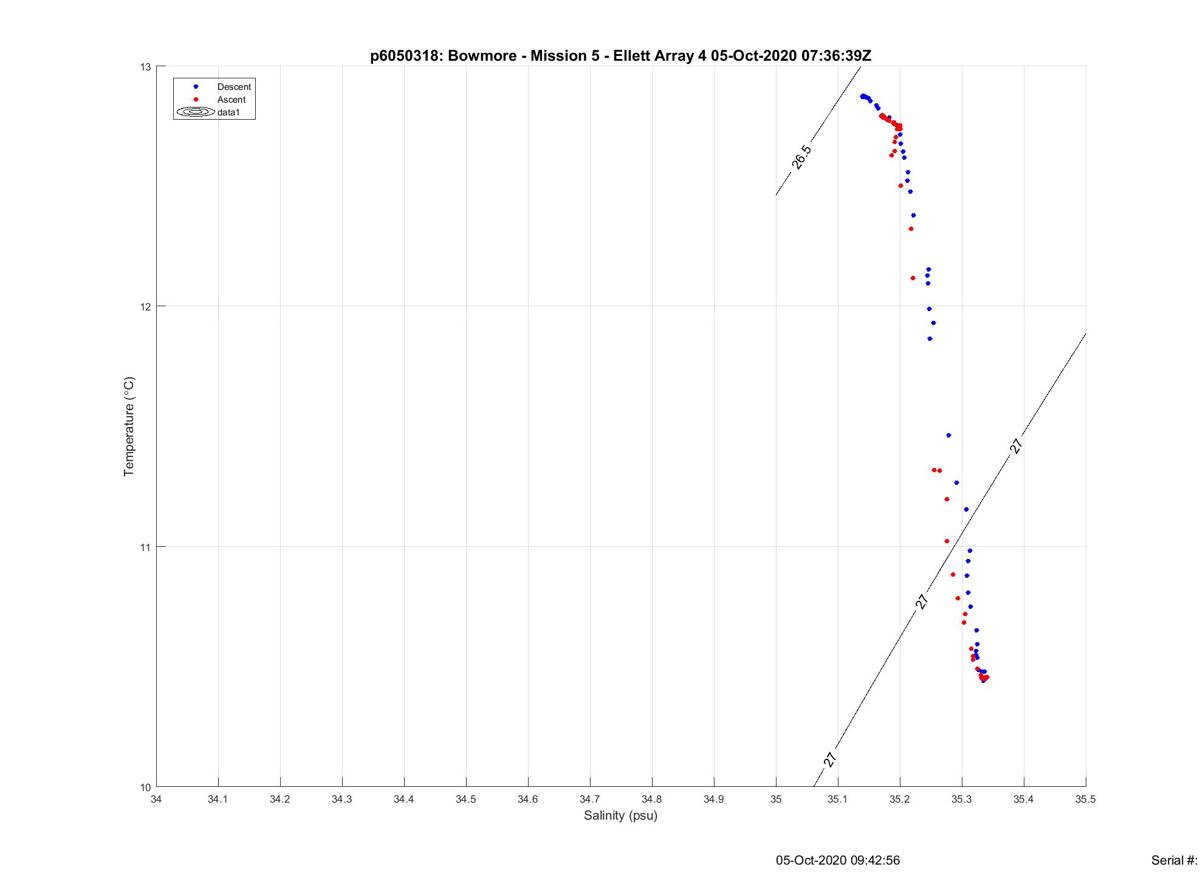
Task: Click the x-axis tick label '34.5'
Action: click(466, 799)
